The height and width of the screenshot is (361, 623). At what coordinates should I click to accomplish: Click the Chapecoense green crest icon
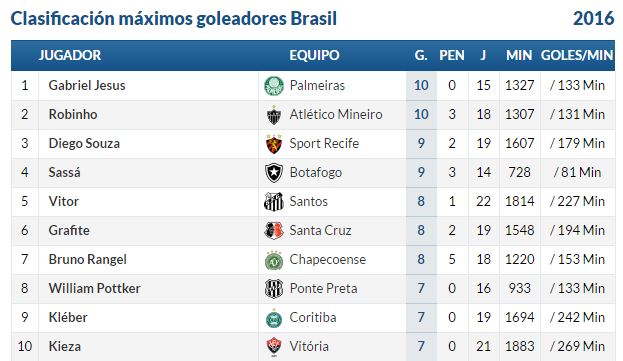point(274,260)
